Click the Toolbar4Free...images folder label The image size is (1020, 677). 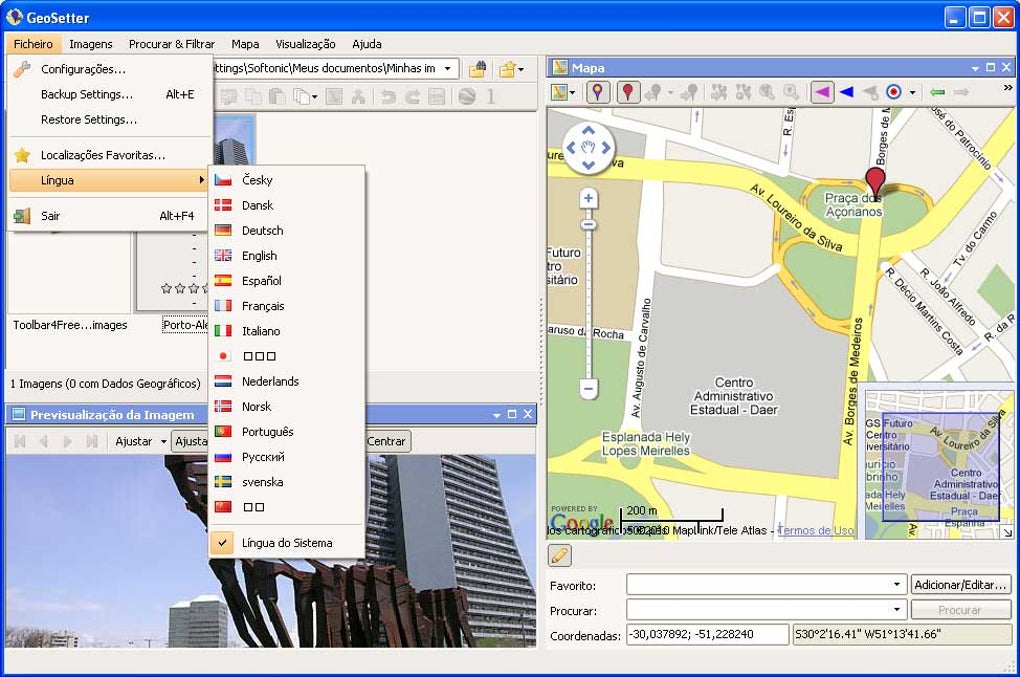(70, 325)
